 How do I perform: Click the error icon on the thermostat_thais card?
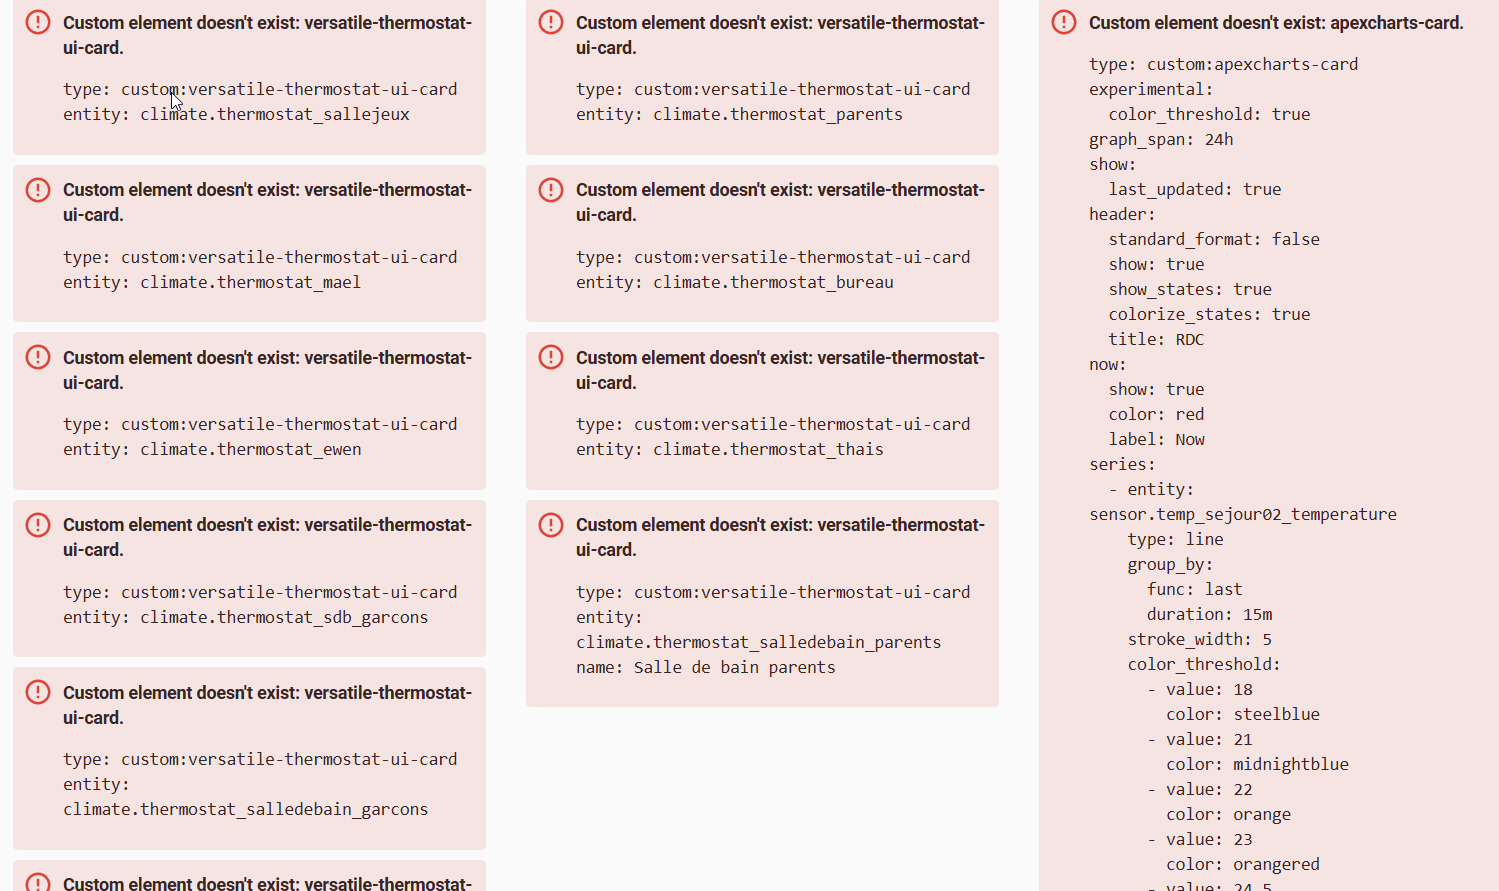[551, 357]
